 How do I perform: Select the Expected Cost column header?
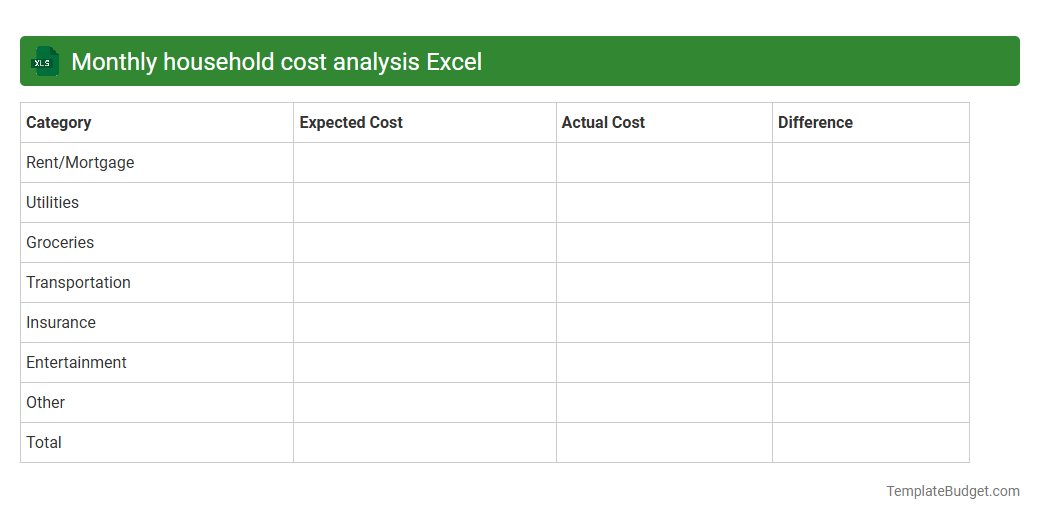coord(425,123)
